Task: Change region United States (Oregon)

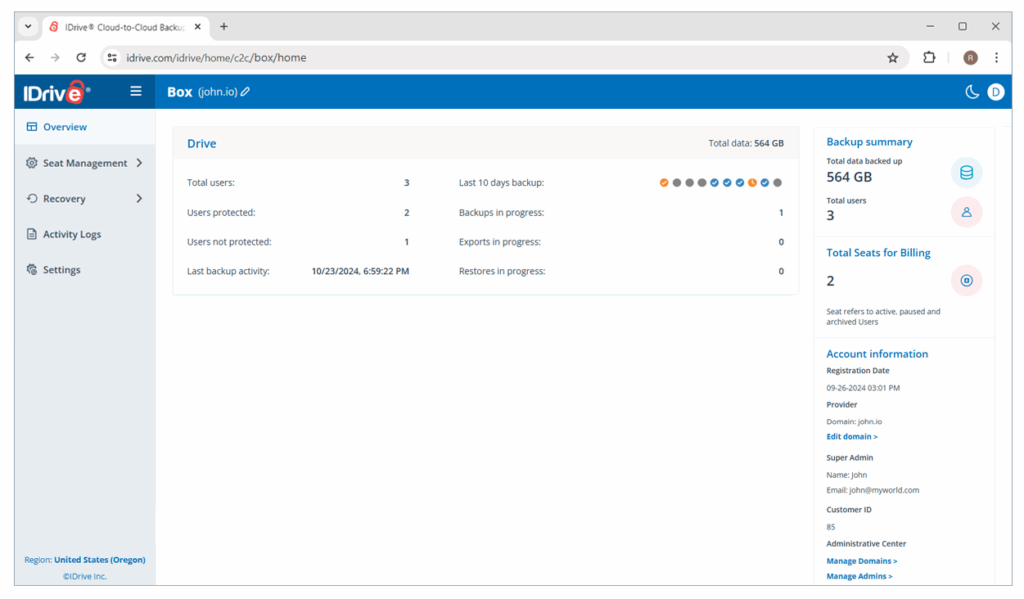Action: [100, 560]
